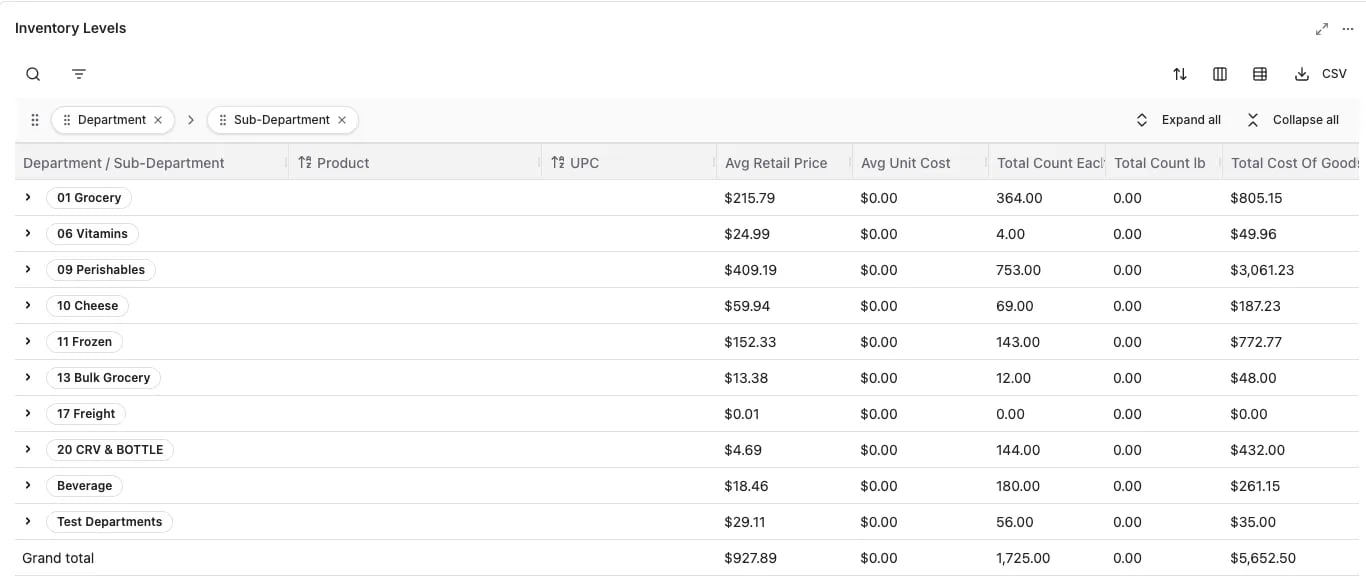Click the Avg Unit Cost column header

click(919, 163)
